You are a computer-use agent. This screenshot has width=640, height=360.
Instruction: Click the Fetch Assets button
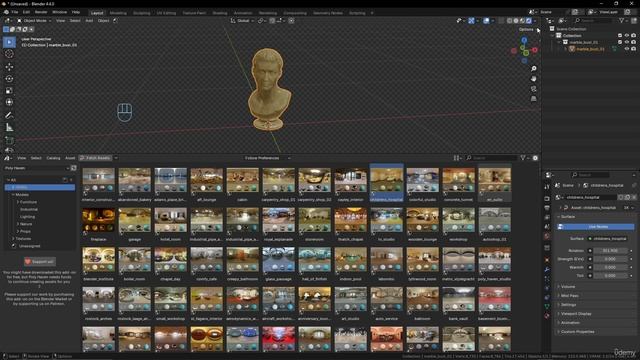click(95, 158)
